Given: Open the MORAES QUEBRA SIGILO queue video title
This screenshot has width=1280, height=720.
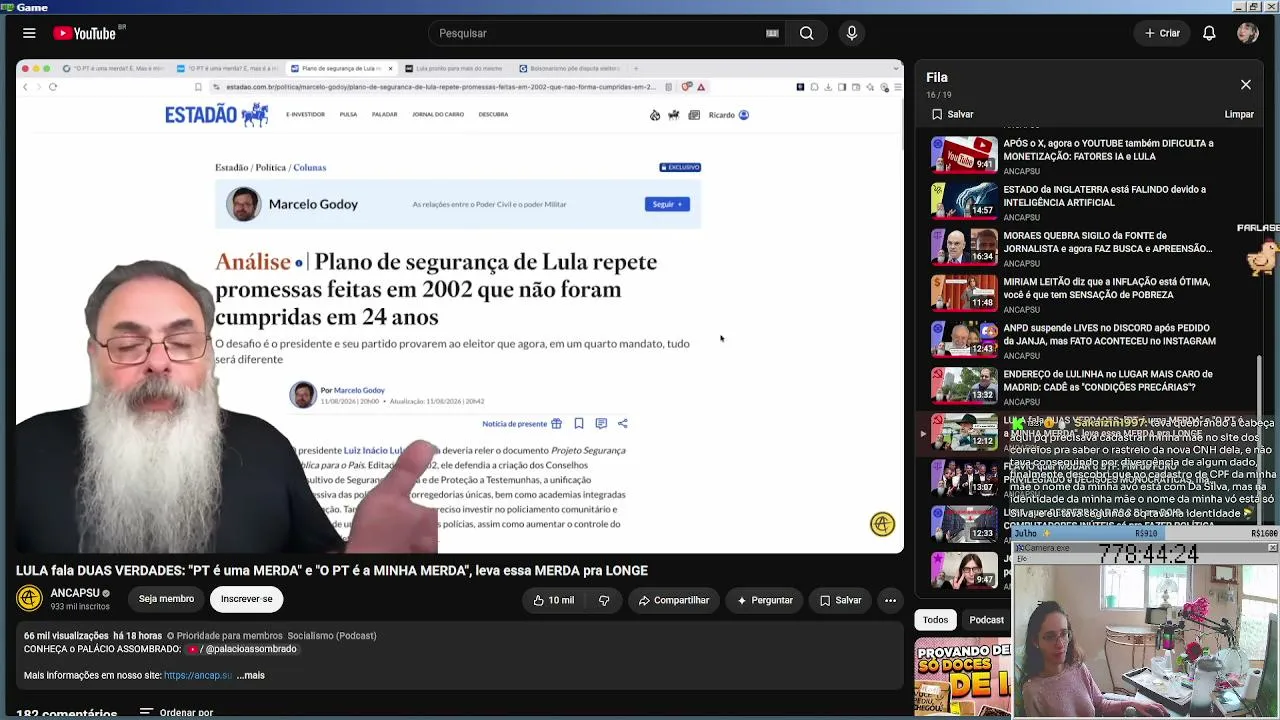Looking at the screenshot, I should (1107, 242).
